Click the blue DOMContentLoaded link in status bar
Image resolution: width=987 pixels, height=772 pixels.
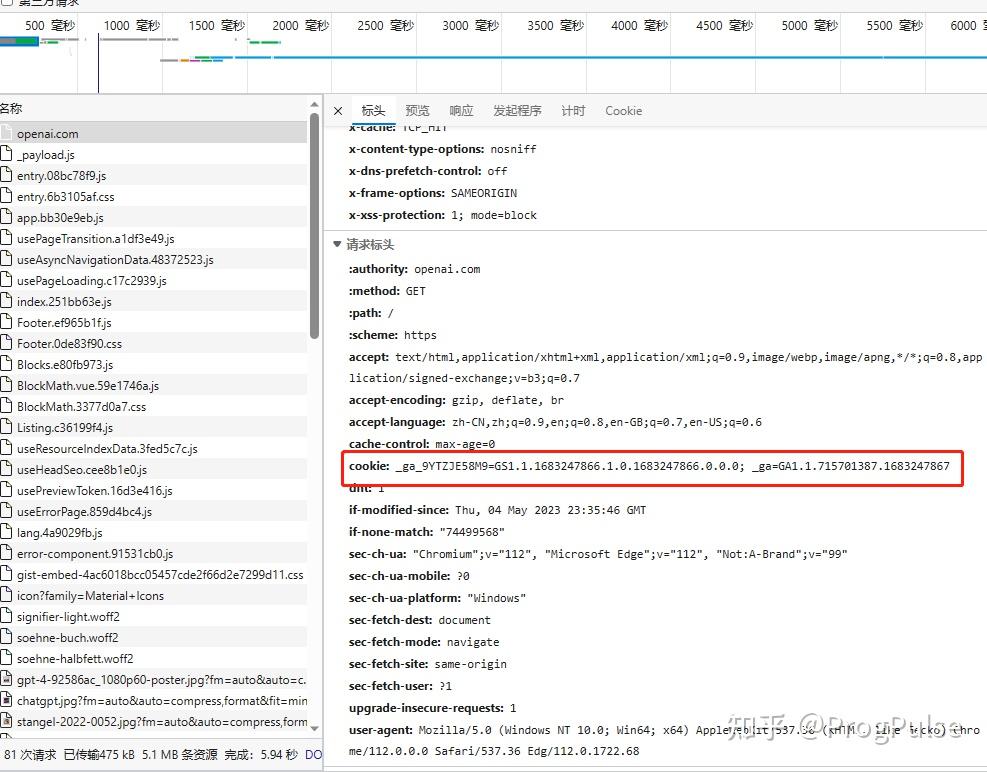coord(313,755)
